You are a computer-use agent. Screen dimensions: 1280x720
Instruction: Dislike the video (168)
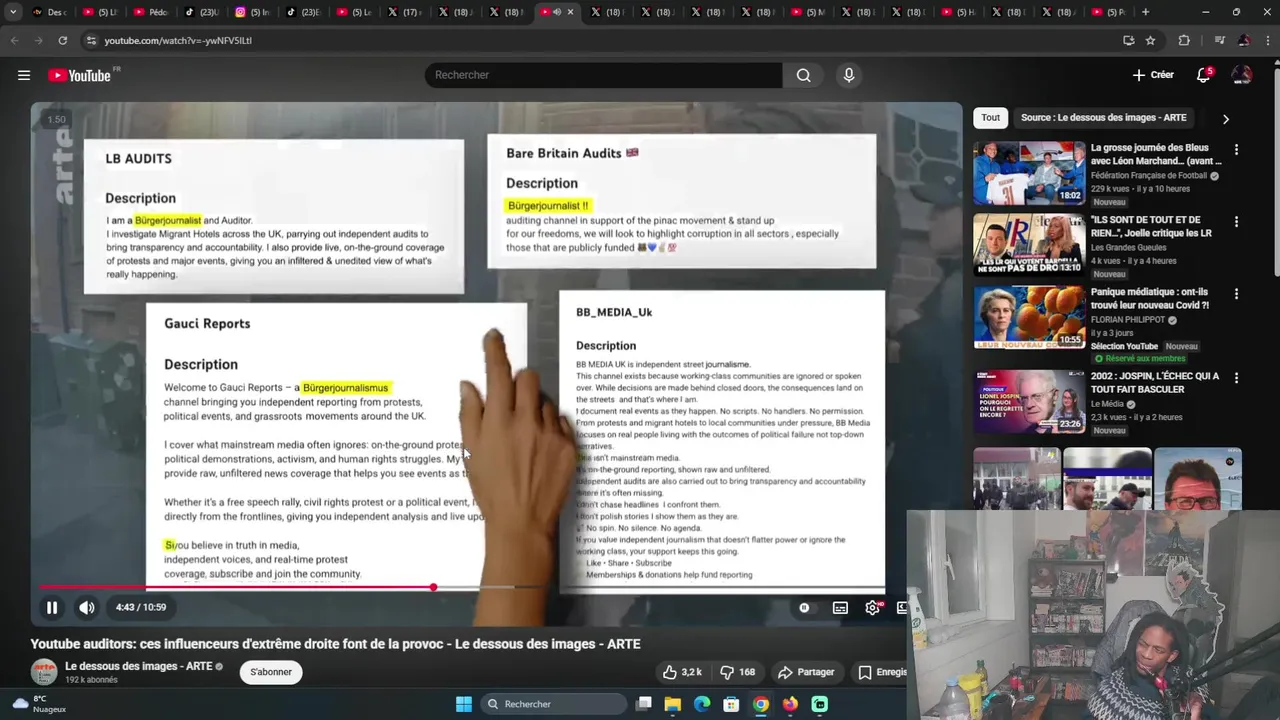739,672
